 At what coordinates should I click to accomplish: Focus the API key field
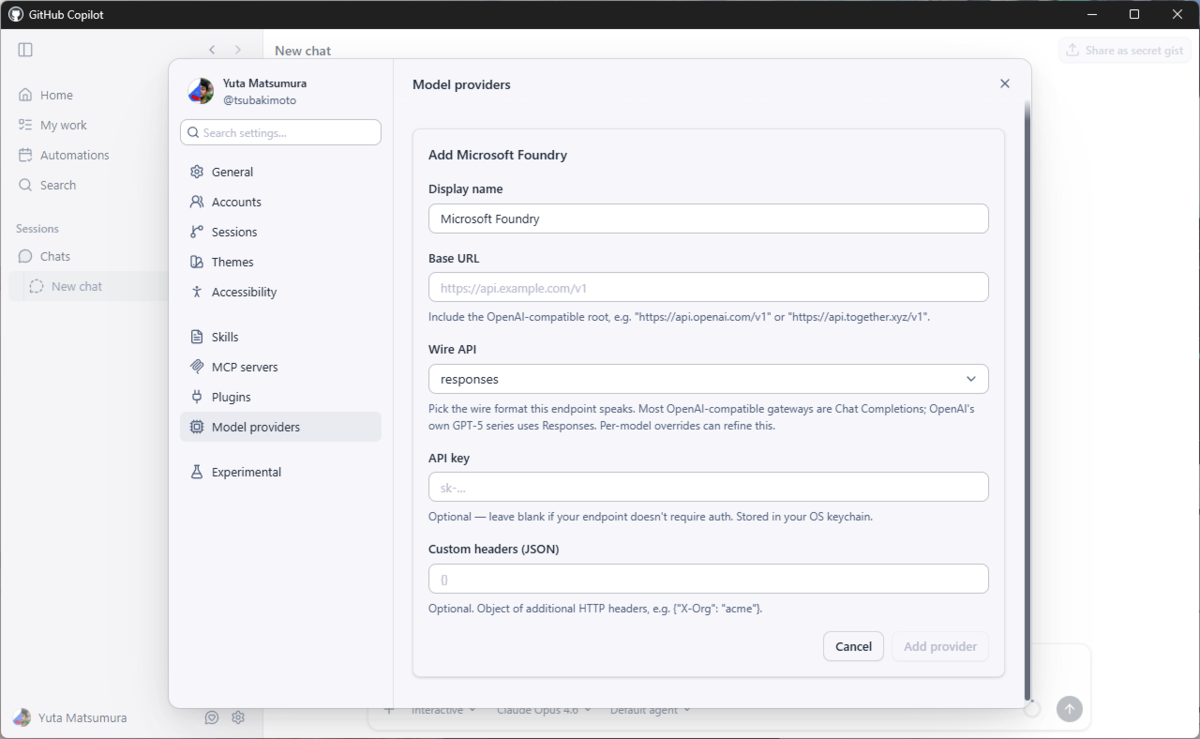coord(708,487)
